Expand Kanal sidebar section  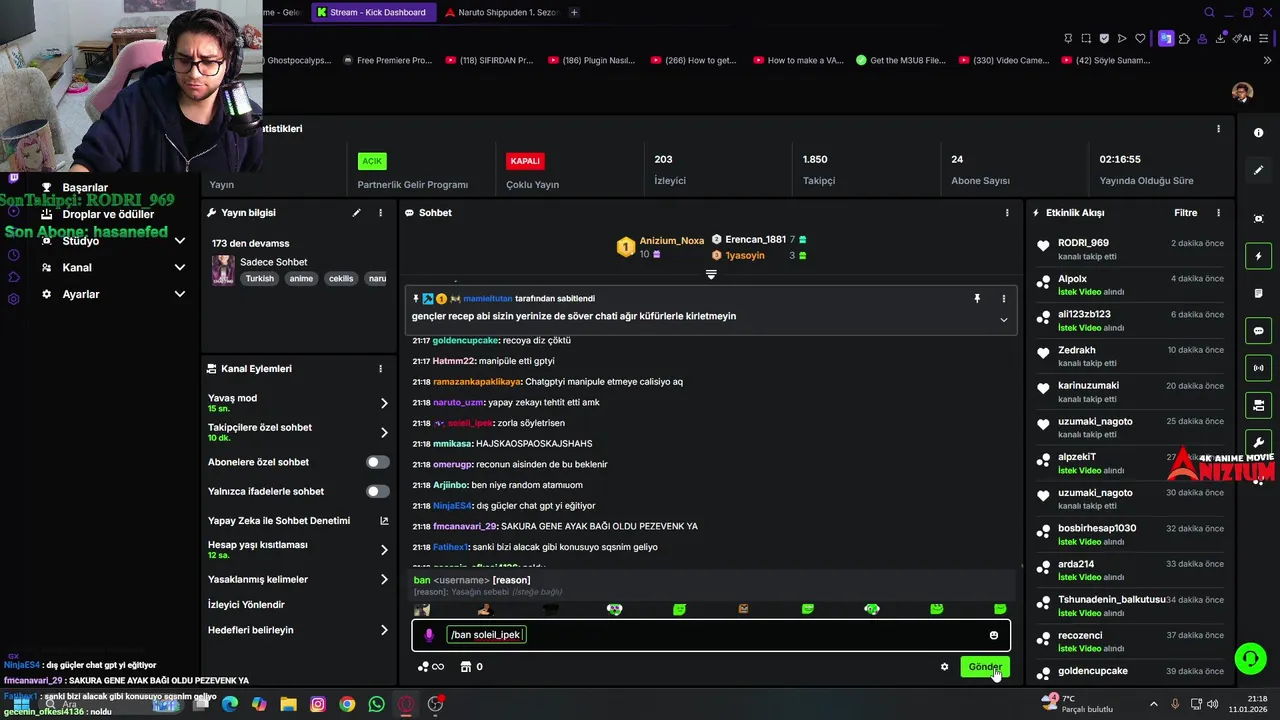pos(180,267)
